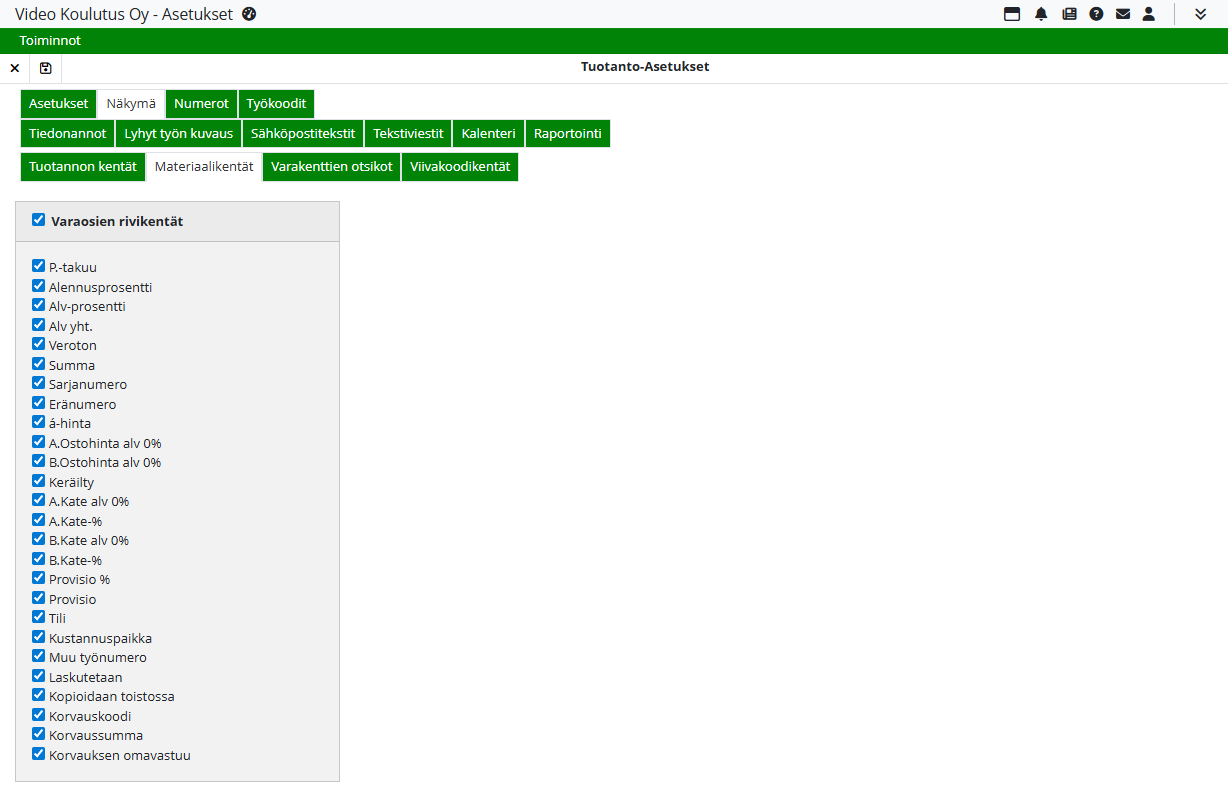Click the save disk icon

pyautogui.click(x=46, y=68)
